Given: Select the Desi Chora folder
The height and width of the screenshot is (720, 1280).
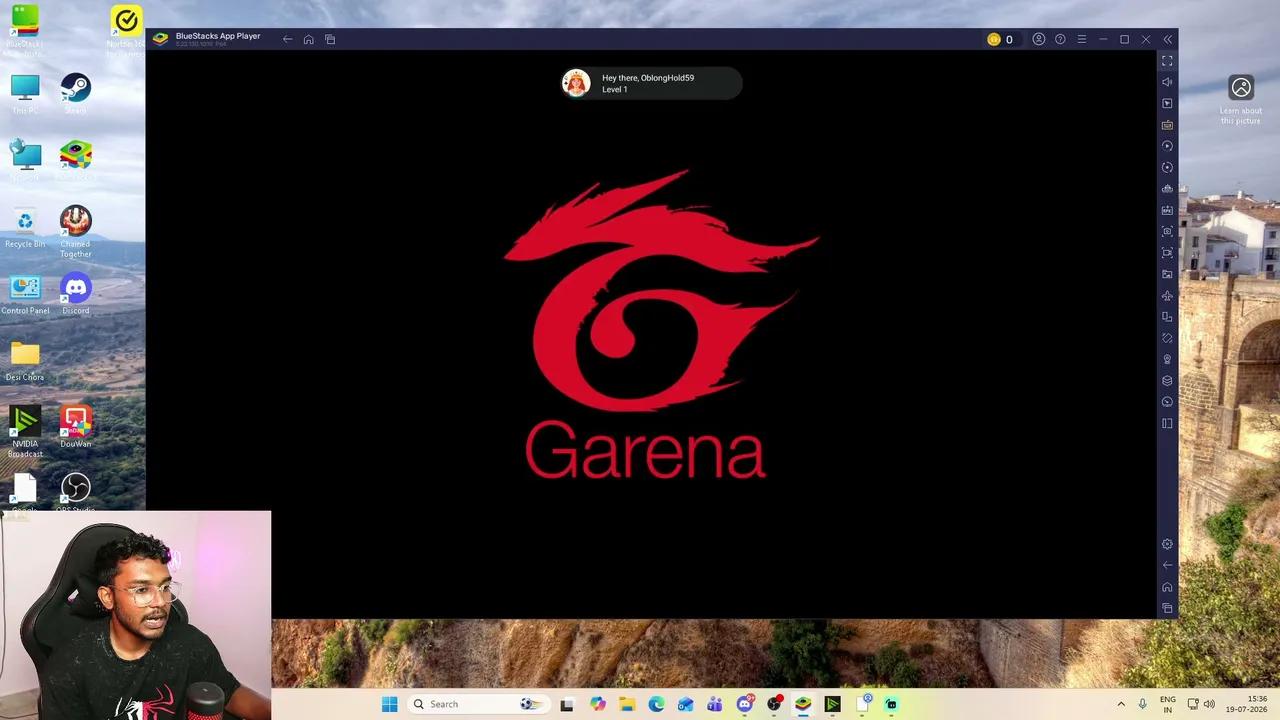Looking at the screenshot, I should click(25, 361).
